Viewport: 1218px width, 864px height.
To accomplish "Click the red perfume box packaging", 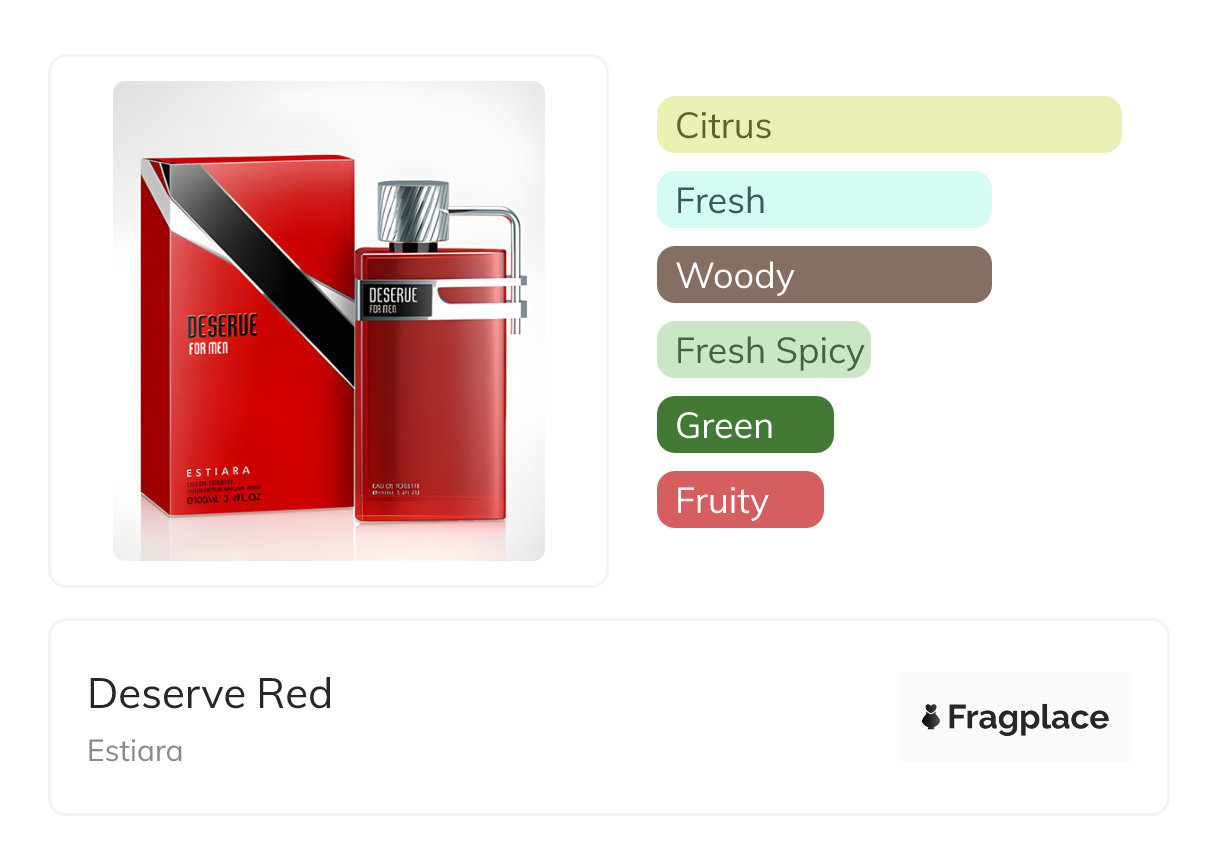I will [248, 335].
